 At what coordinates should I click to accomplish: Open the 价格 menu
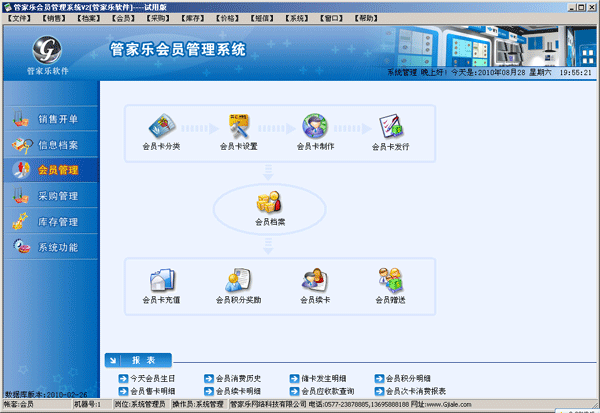coord(227,18)
